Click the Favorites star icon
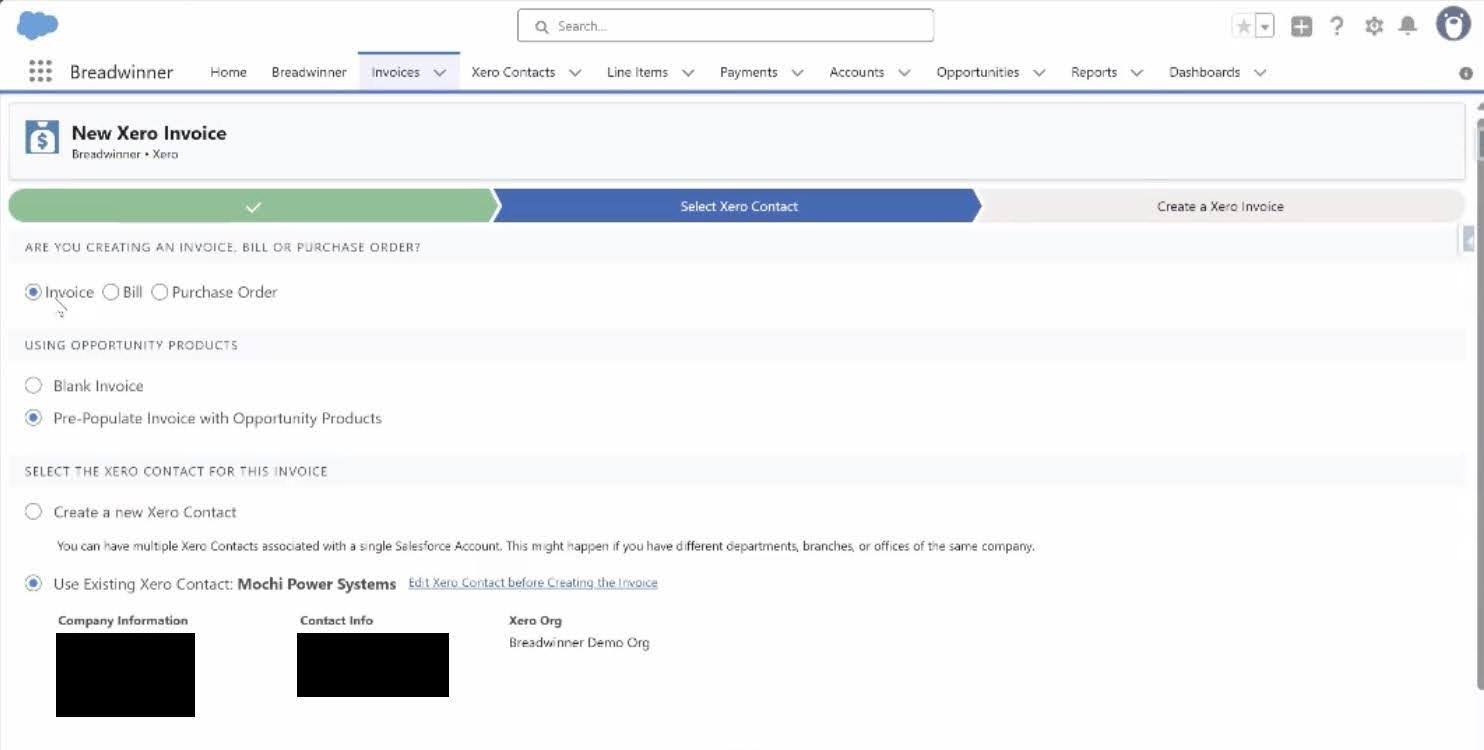The image size is (1484, 750). tap(1243, 27)
